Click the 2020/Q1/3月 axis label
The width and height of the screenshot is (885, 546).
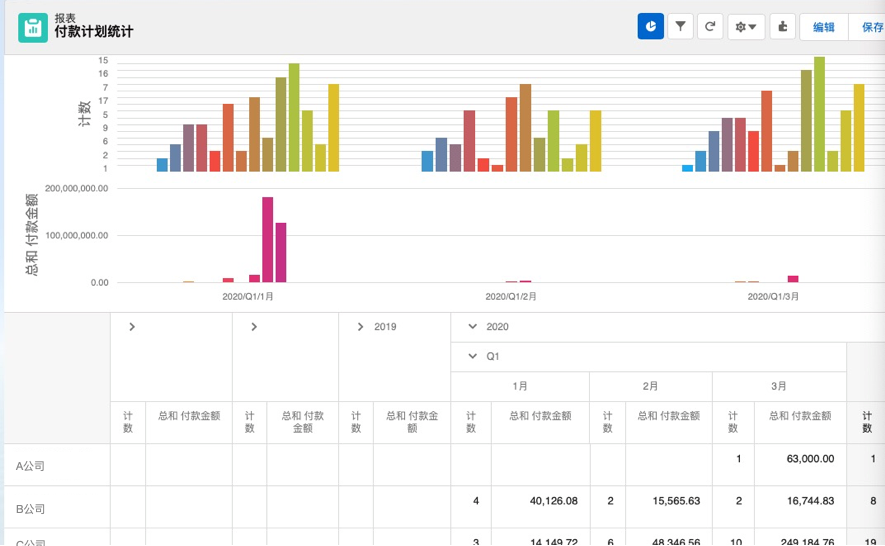773,296
